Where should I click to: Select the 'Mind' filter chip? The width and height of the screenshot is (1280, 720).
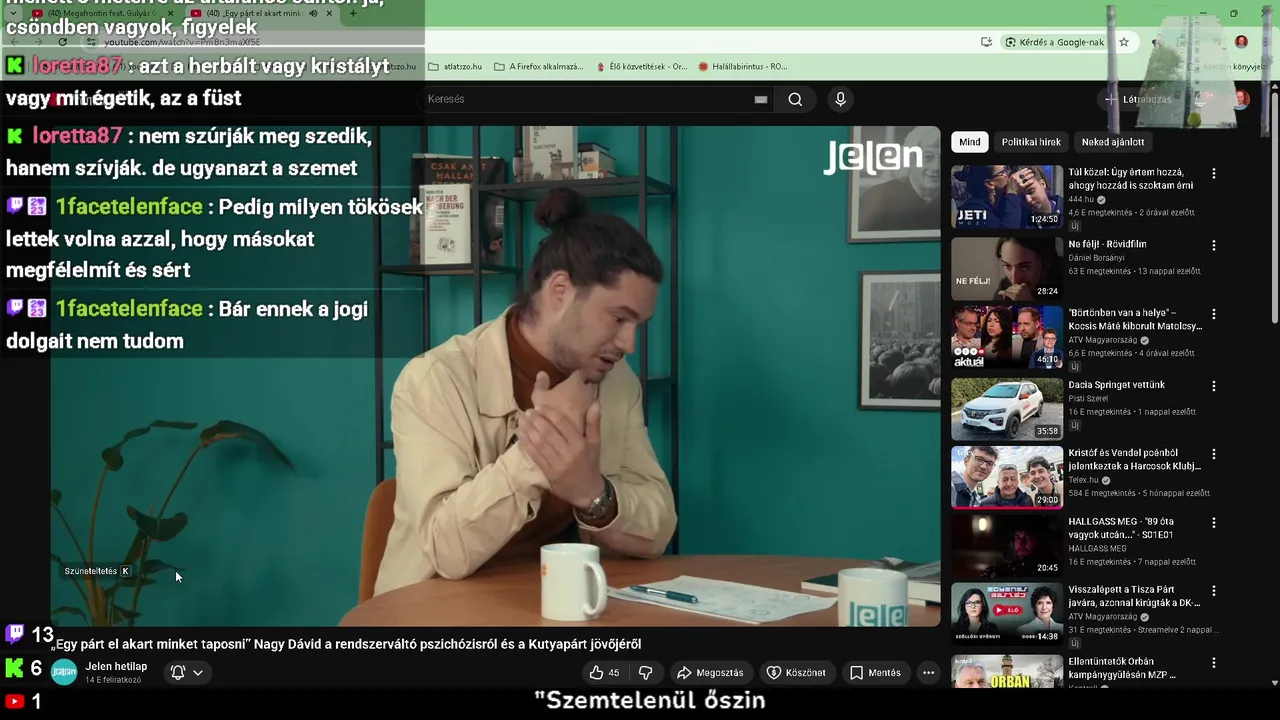point(970,142)
